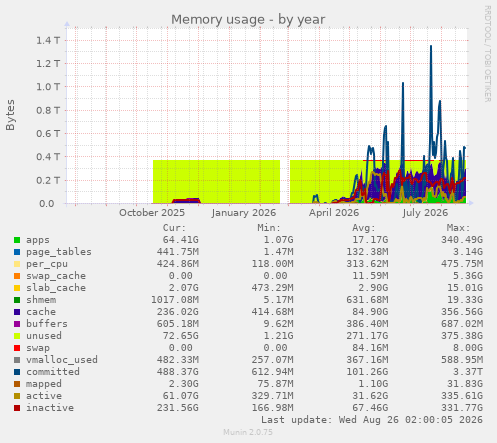Click the 'unused' legend label

pyautogui.click(x=44, y=336)
